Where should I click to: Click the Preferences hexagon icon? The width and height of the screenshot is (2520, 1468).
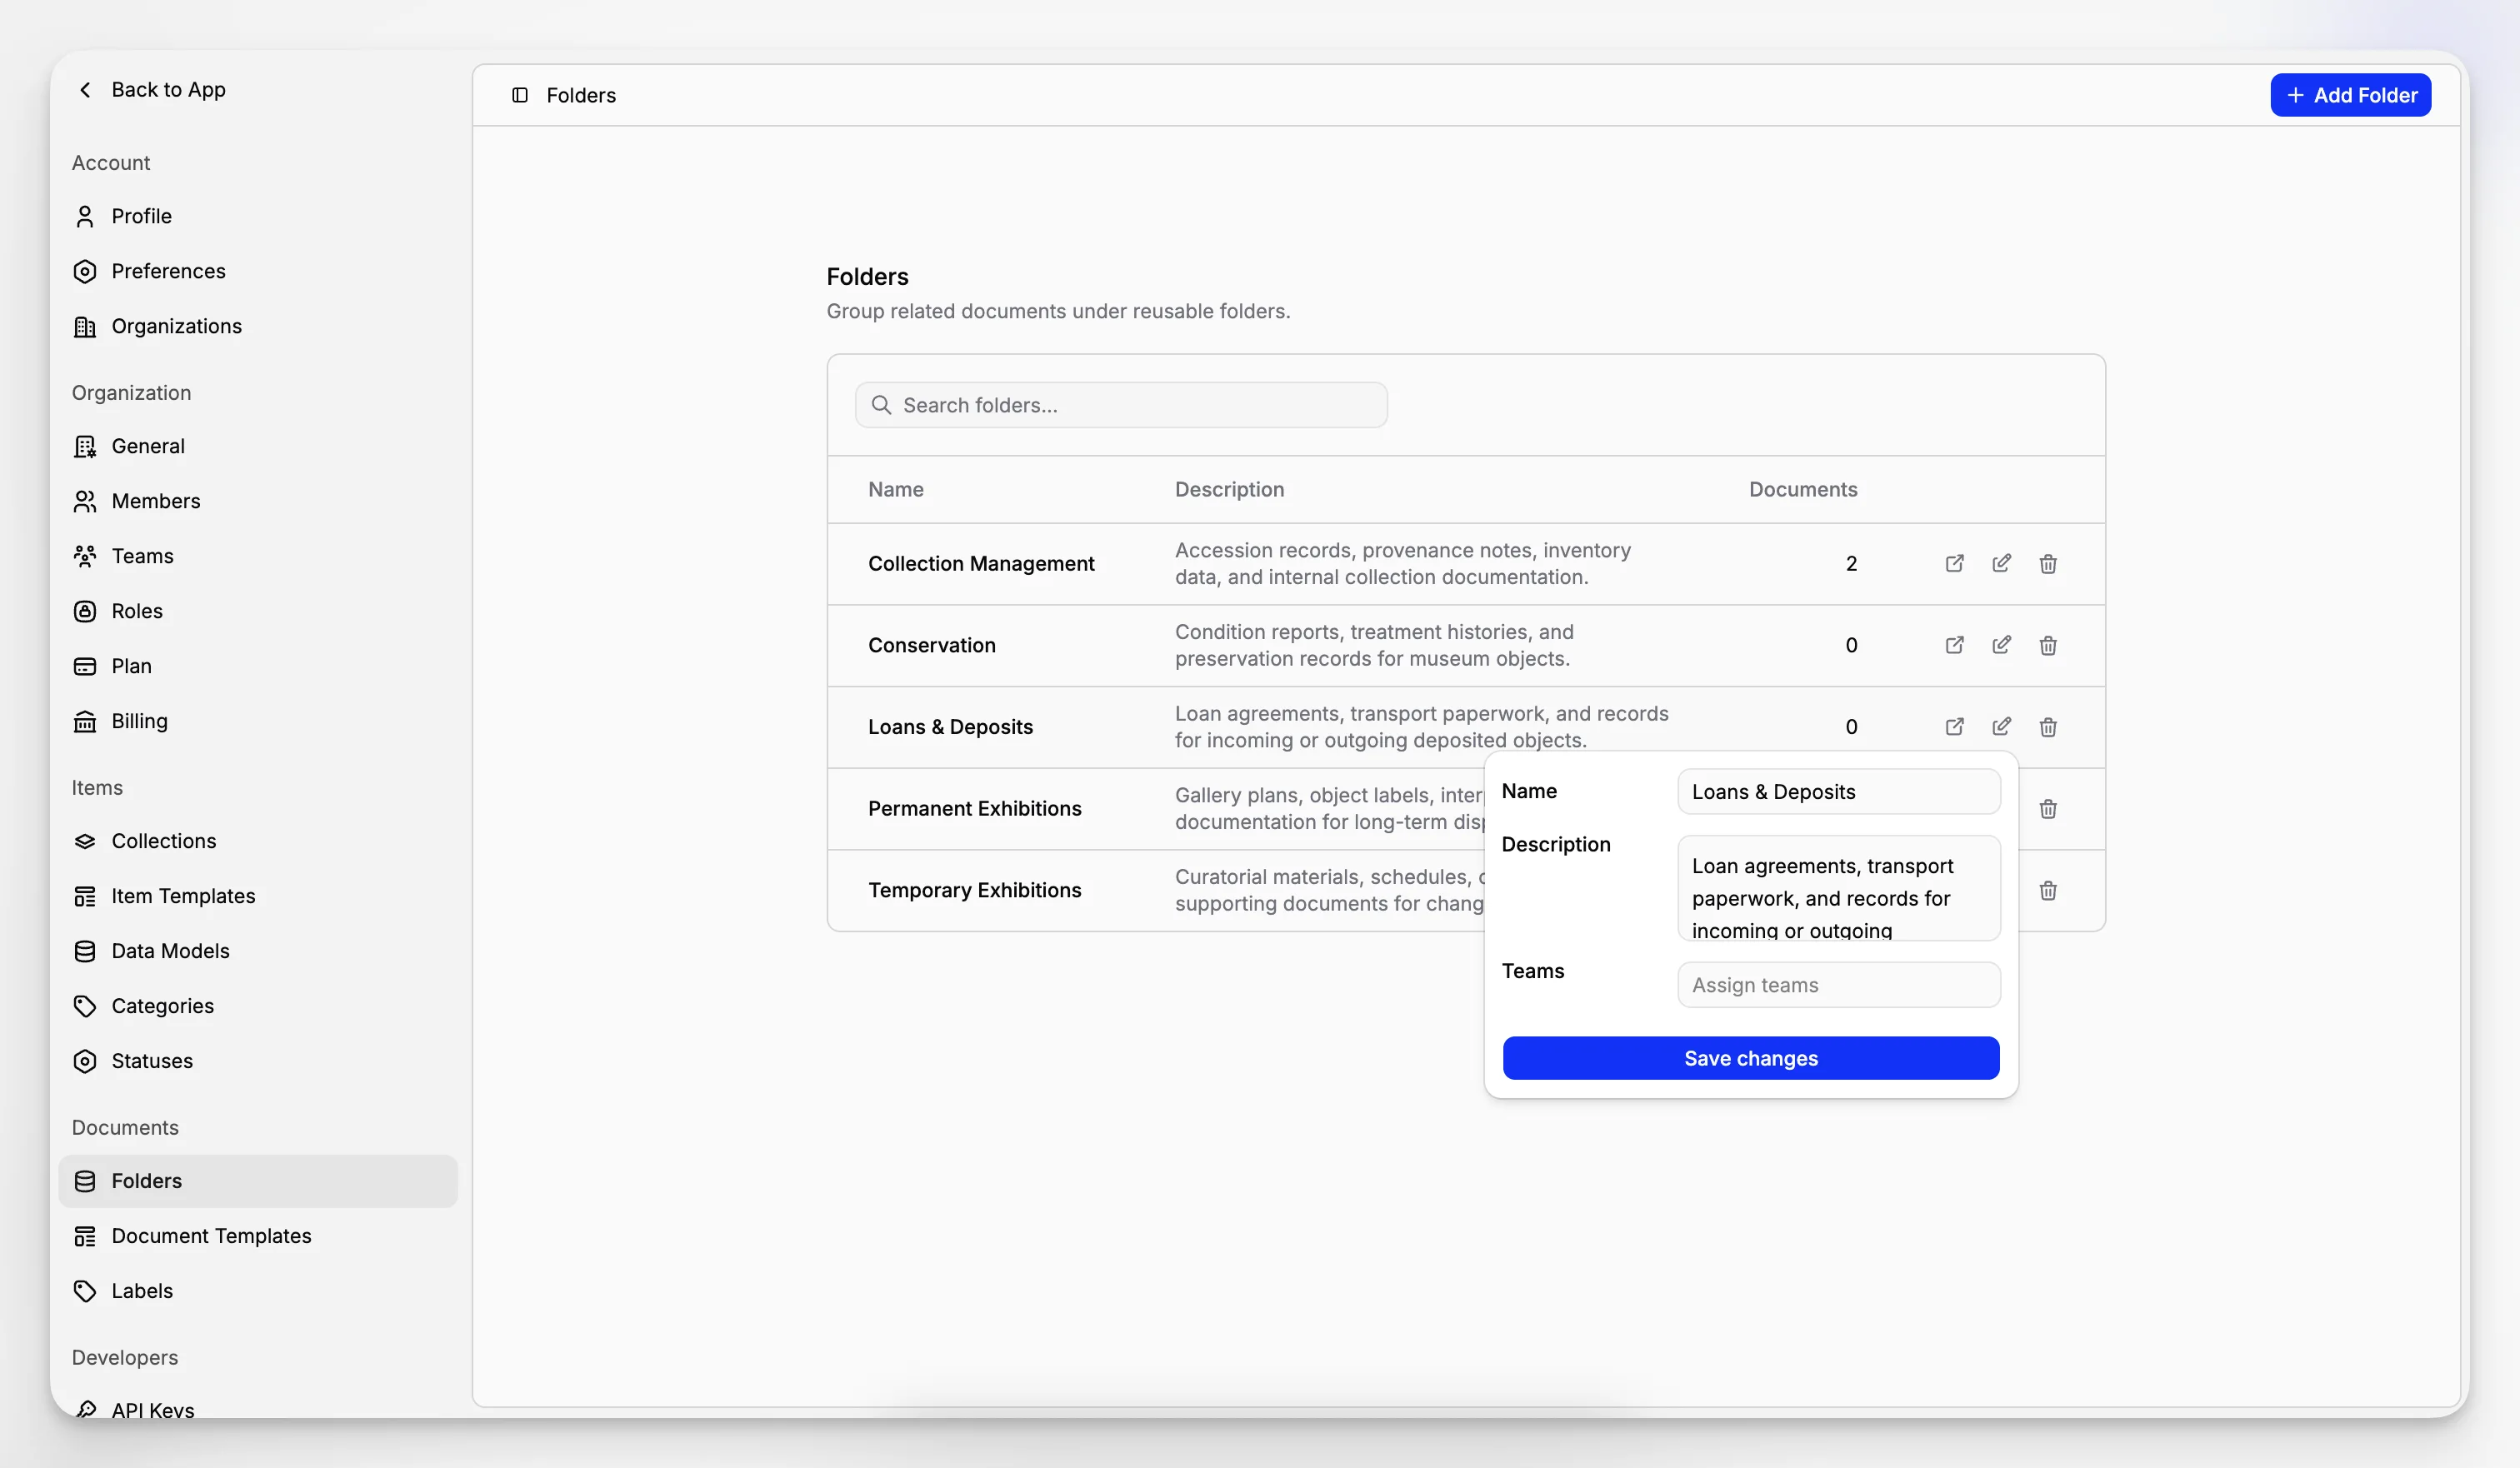click(x=85, y=271)
